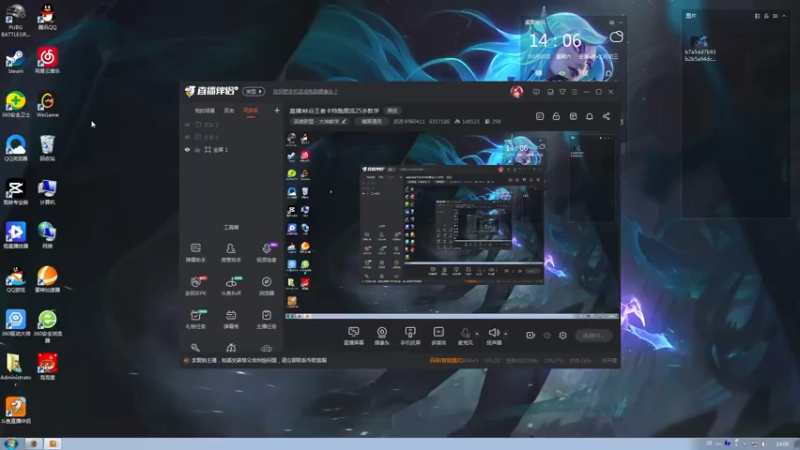800x450 pixels.
Task: Select the 文本2 source row
Action: [x=231, y=124]
